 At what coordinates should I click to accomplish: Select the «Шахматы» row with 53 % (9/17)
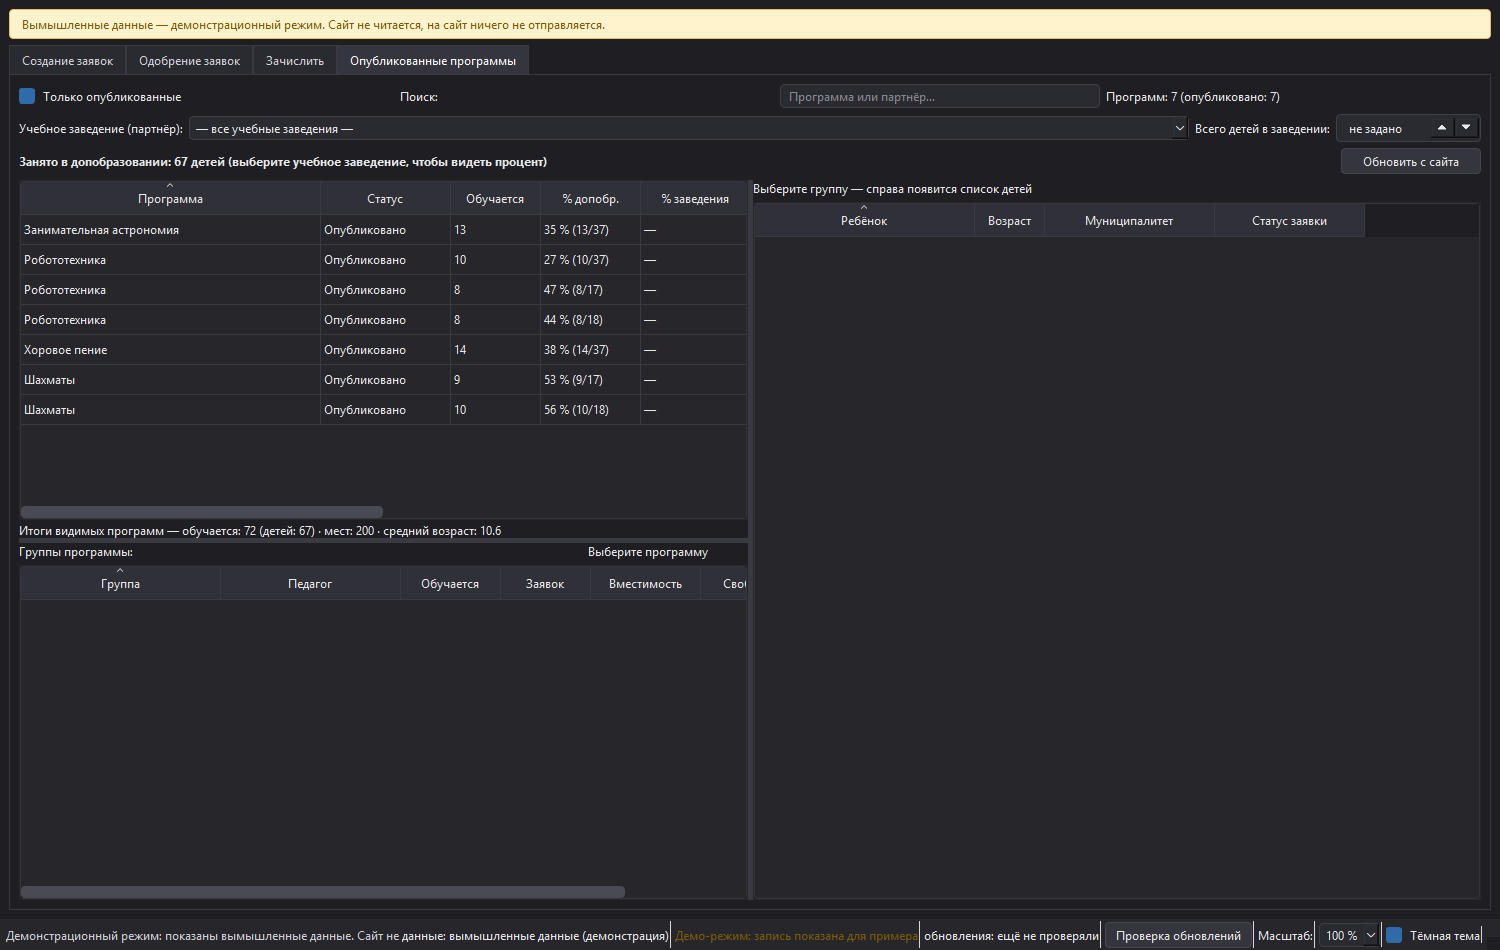[x=383, y=380]
